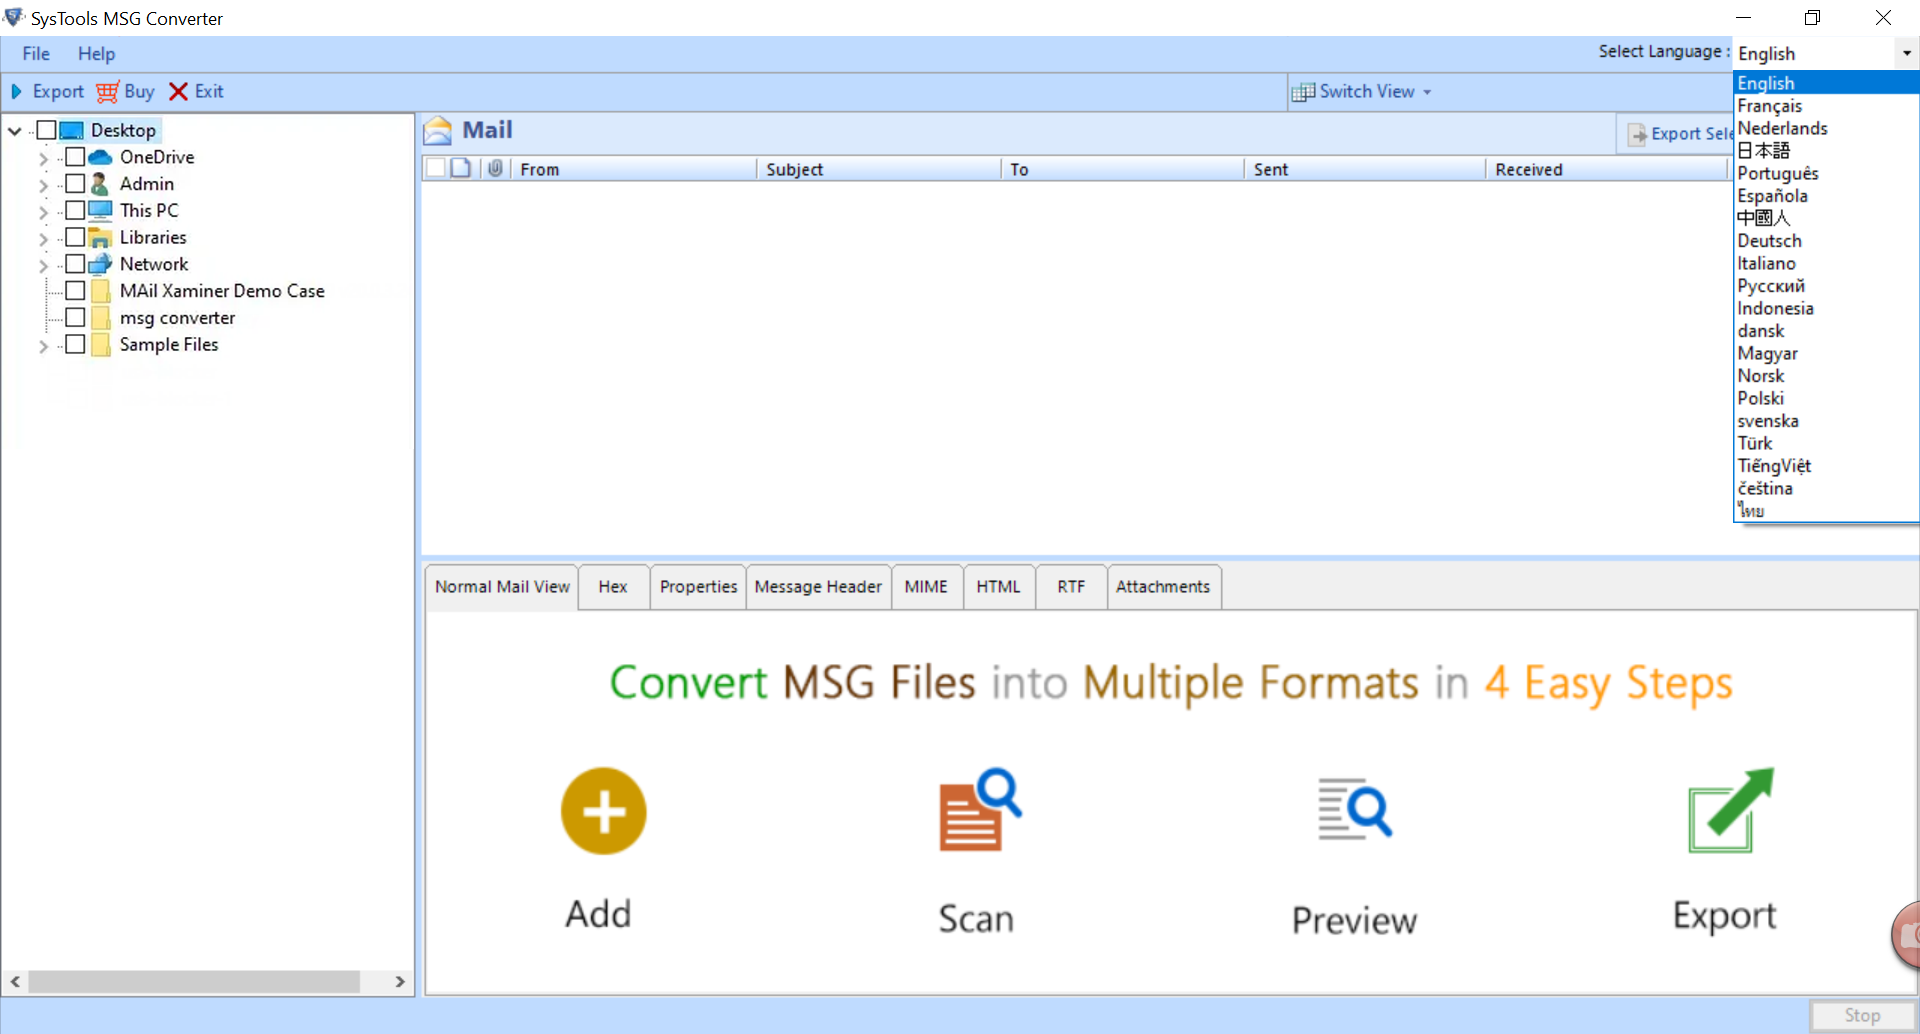This screenshot has height=1034, width=1920.
Task: Click the orange Scan document icon
Action: (x=980, y=810)
